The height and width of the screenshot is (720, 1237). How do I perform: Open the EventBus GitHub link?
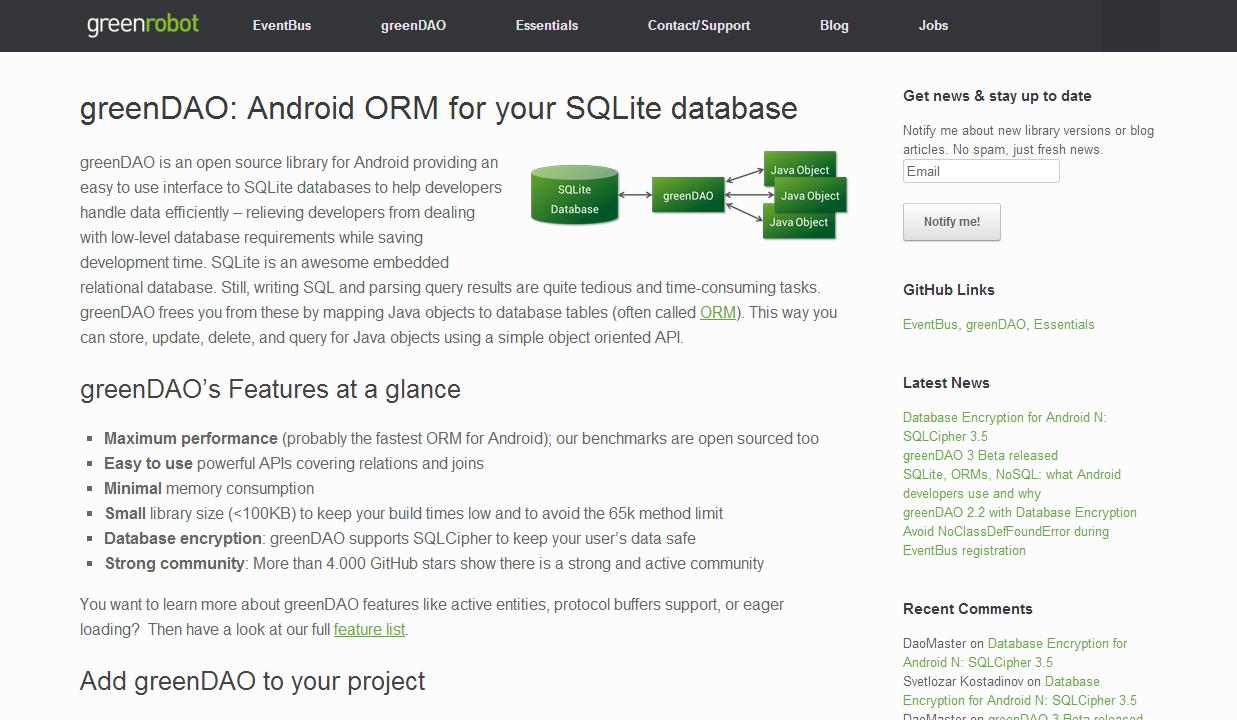click(x=930, y=324)
